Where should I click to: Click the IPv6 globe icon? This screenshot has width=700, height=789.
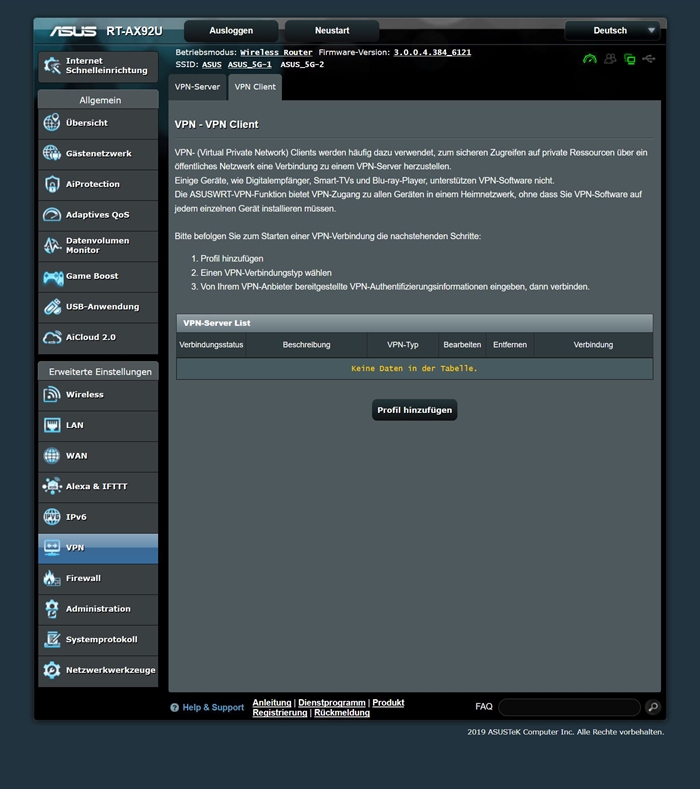click(x=52, y=517)
